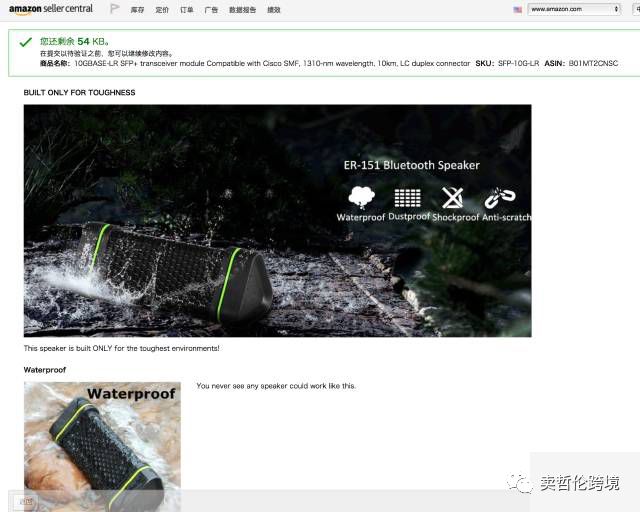The image size is (640, 512).
Task: Click the Waterproof cloud icon in banner
Action: [x=361, y=197]
